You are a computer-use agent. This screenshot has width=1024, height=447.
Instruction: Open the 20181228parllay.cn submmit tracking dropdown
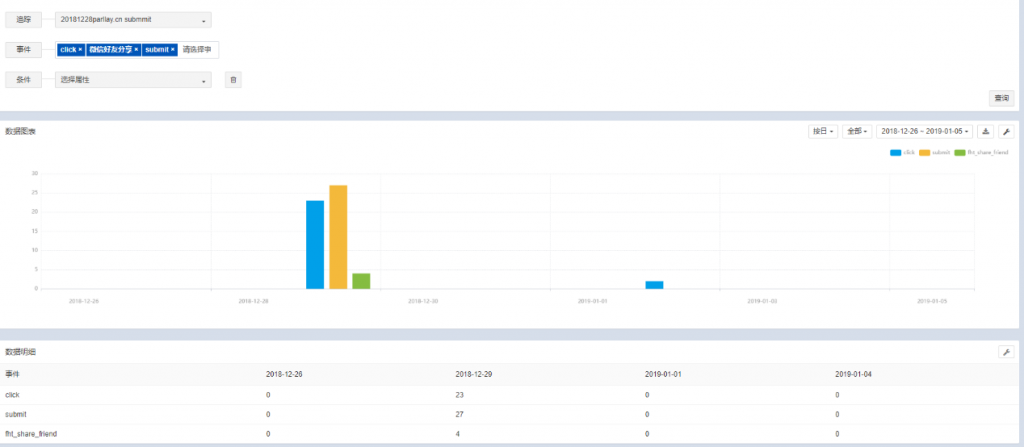(133, 19)
